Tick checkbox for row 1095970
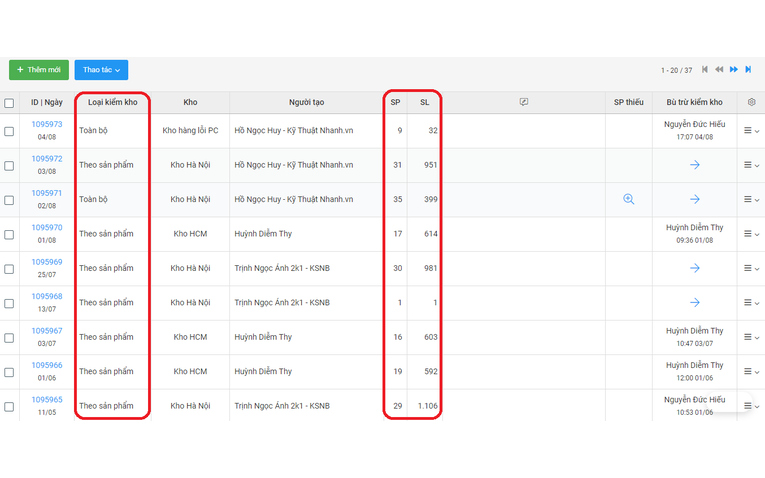This screenshot has width=765, height=478. coord(9,235)
